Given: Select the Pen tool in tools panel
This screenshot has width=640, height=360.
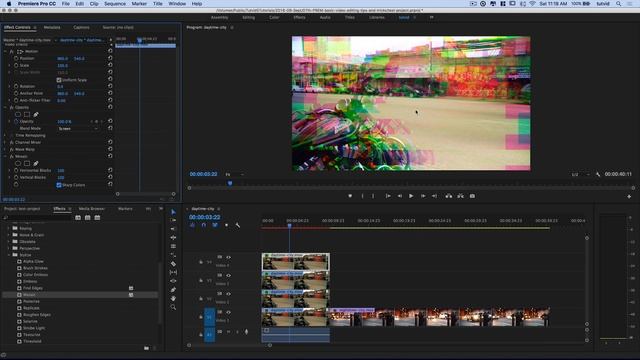Looking at the screenshot, I should tap(173, 290).
